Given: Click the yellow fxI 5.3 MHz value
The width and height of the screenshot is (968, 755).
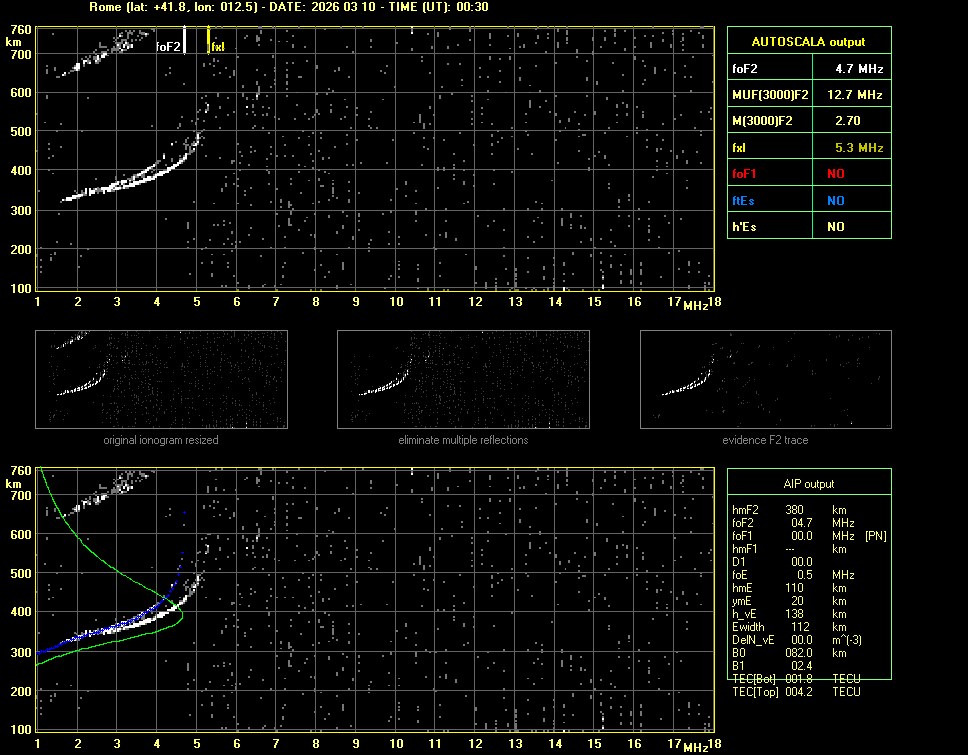Looking at the screenshot, I should [x=858, y=147].
